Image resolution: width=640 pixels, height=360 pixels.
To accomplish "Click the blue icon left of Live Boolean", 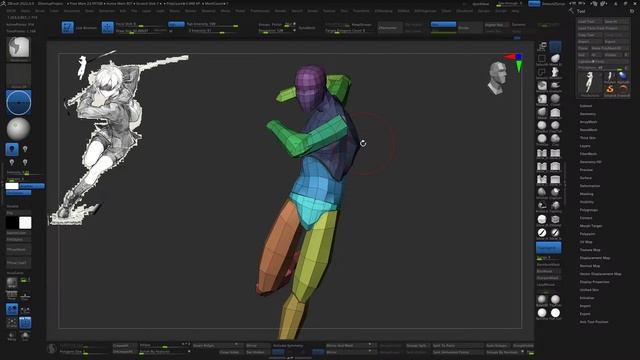I will click(67, 27).
